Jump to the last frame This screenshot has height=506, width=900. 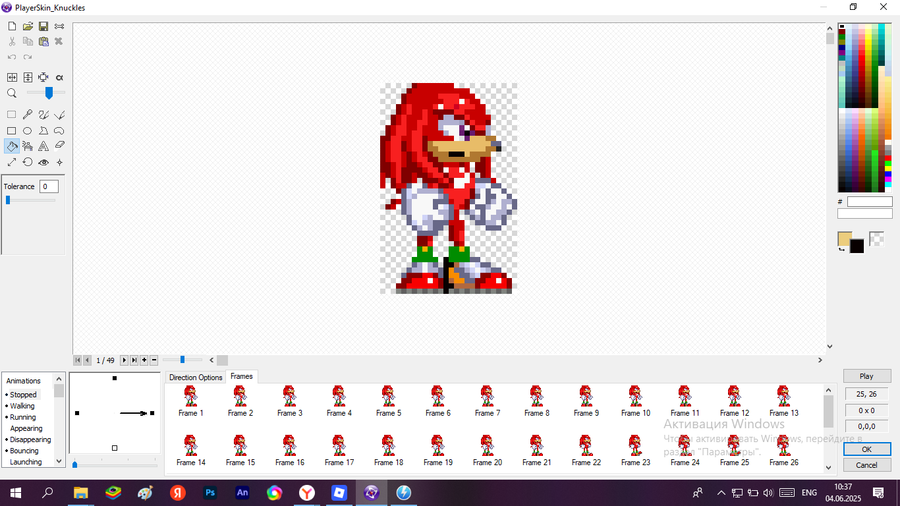click(134, 360)
